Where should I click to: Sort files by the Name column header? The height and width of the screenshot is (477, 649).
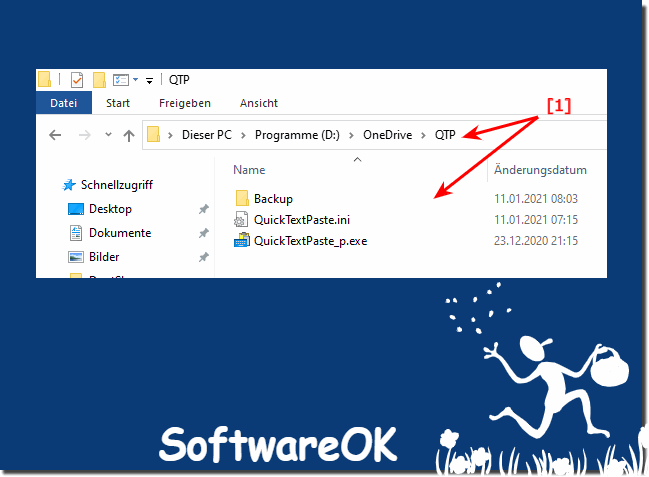pyautogui.click(x=249, y=170)
